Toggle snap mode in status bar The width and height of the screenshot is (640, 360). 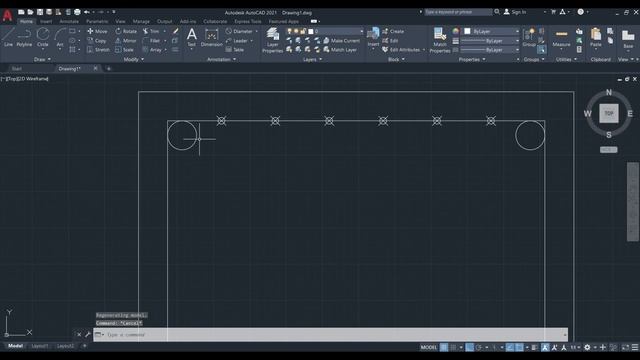tap(453, 347)
